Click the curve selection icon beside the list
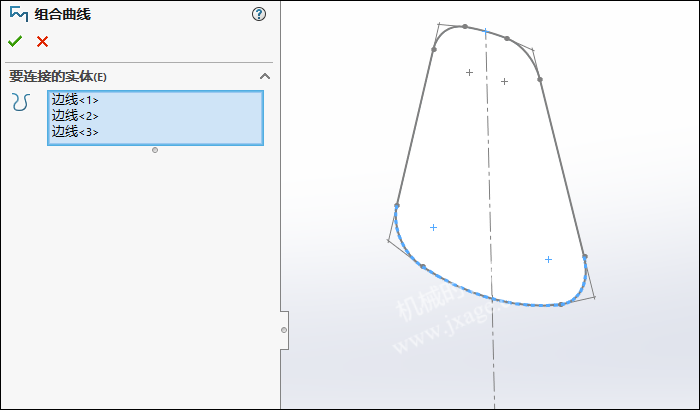This screenshot has height=410, width=700. pyautogui.click(x=20, y=102)
